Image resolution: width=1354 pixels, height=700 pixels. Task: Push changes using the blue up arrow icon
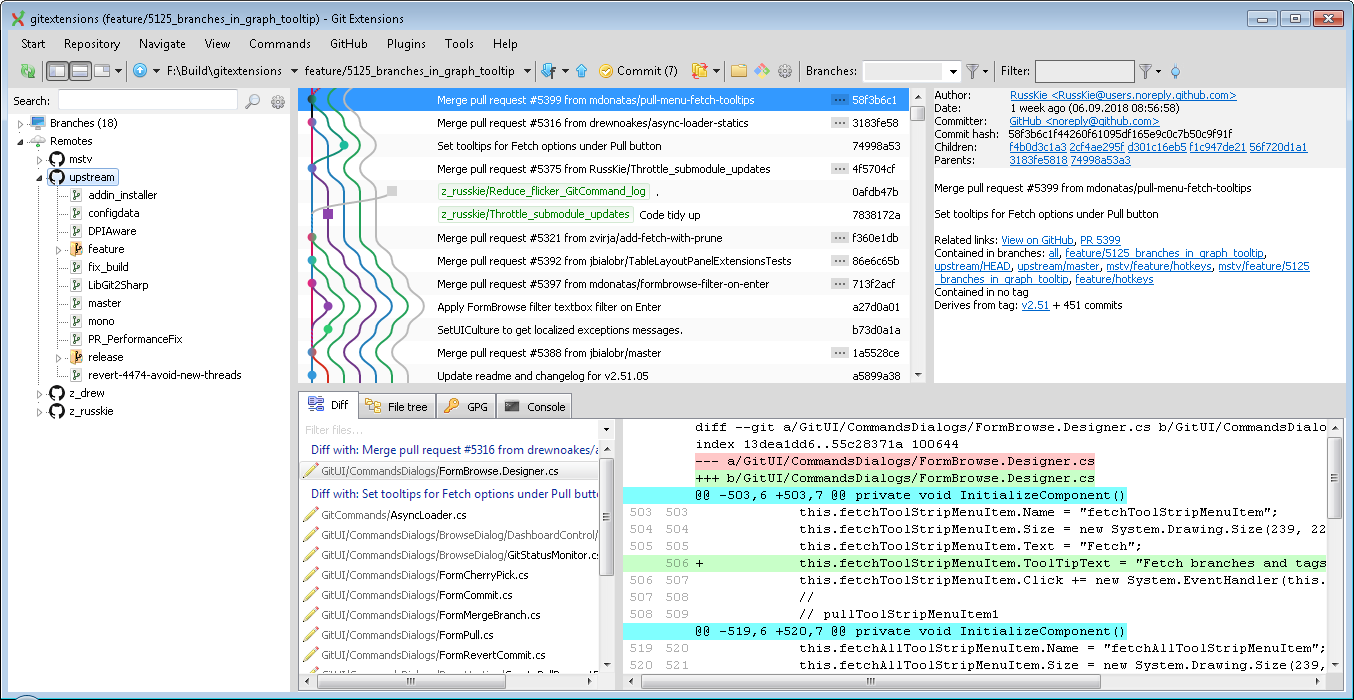583,71
